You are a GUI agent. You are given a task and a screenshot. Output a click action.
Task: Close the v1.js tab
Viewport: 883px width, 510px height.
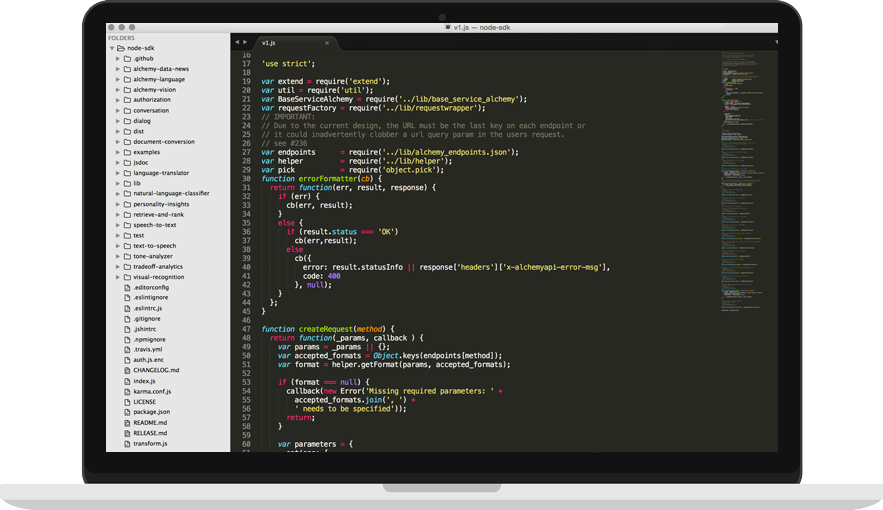(327, 43)
